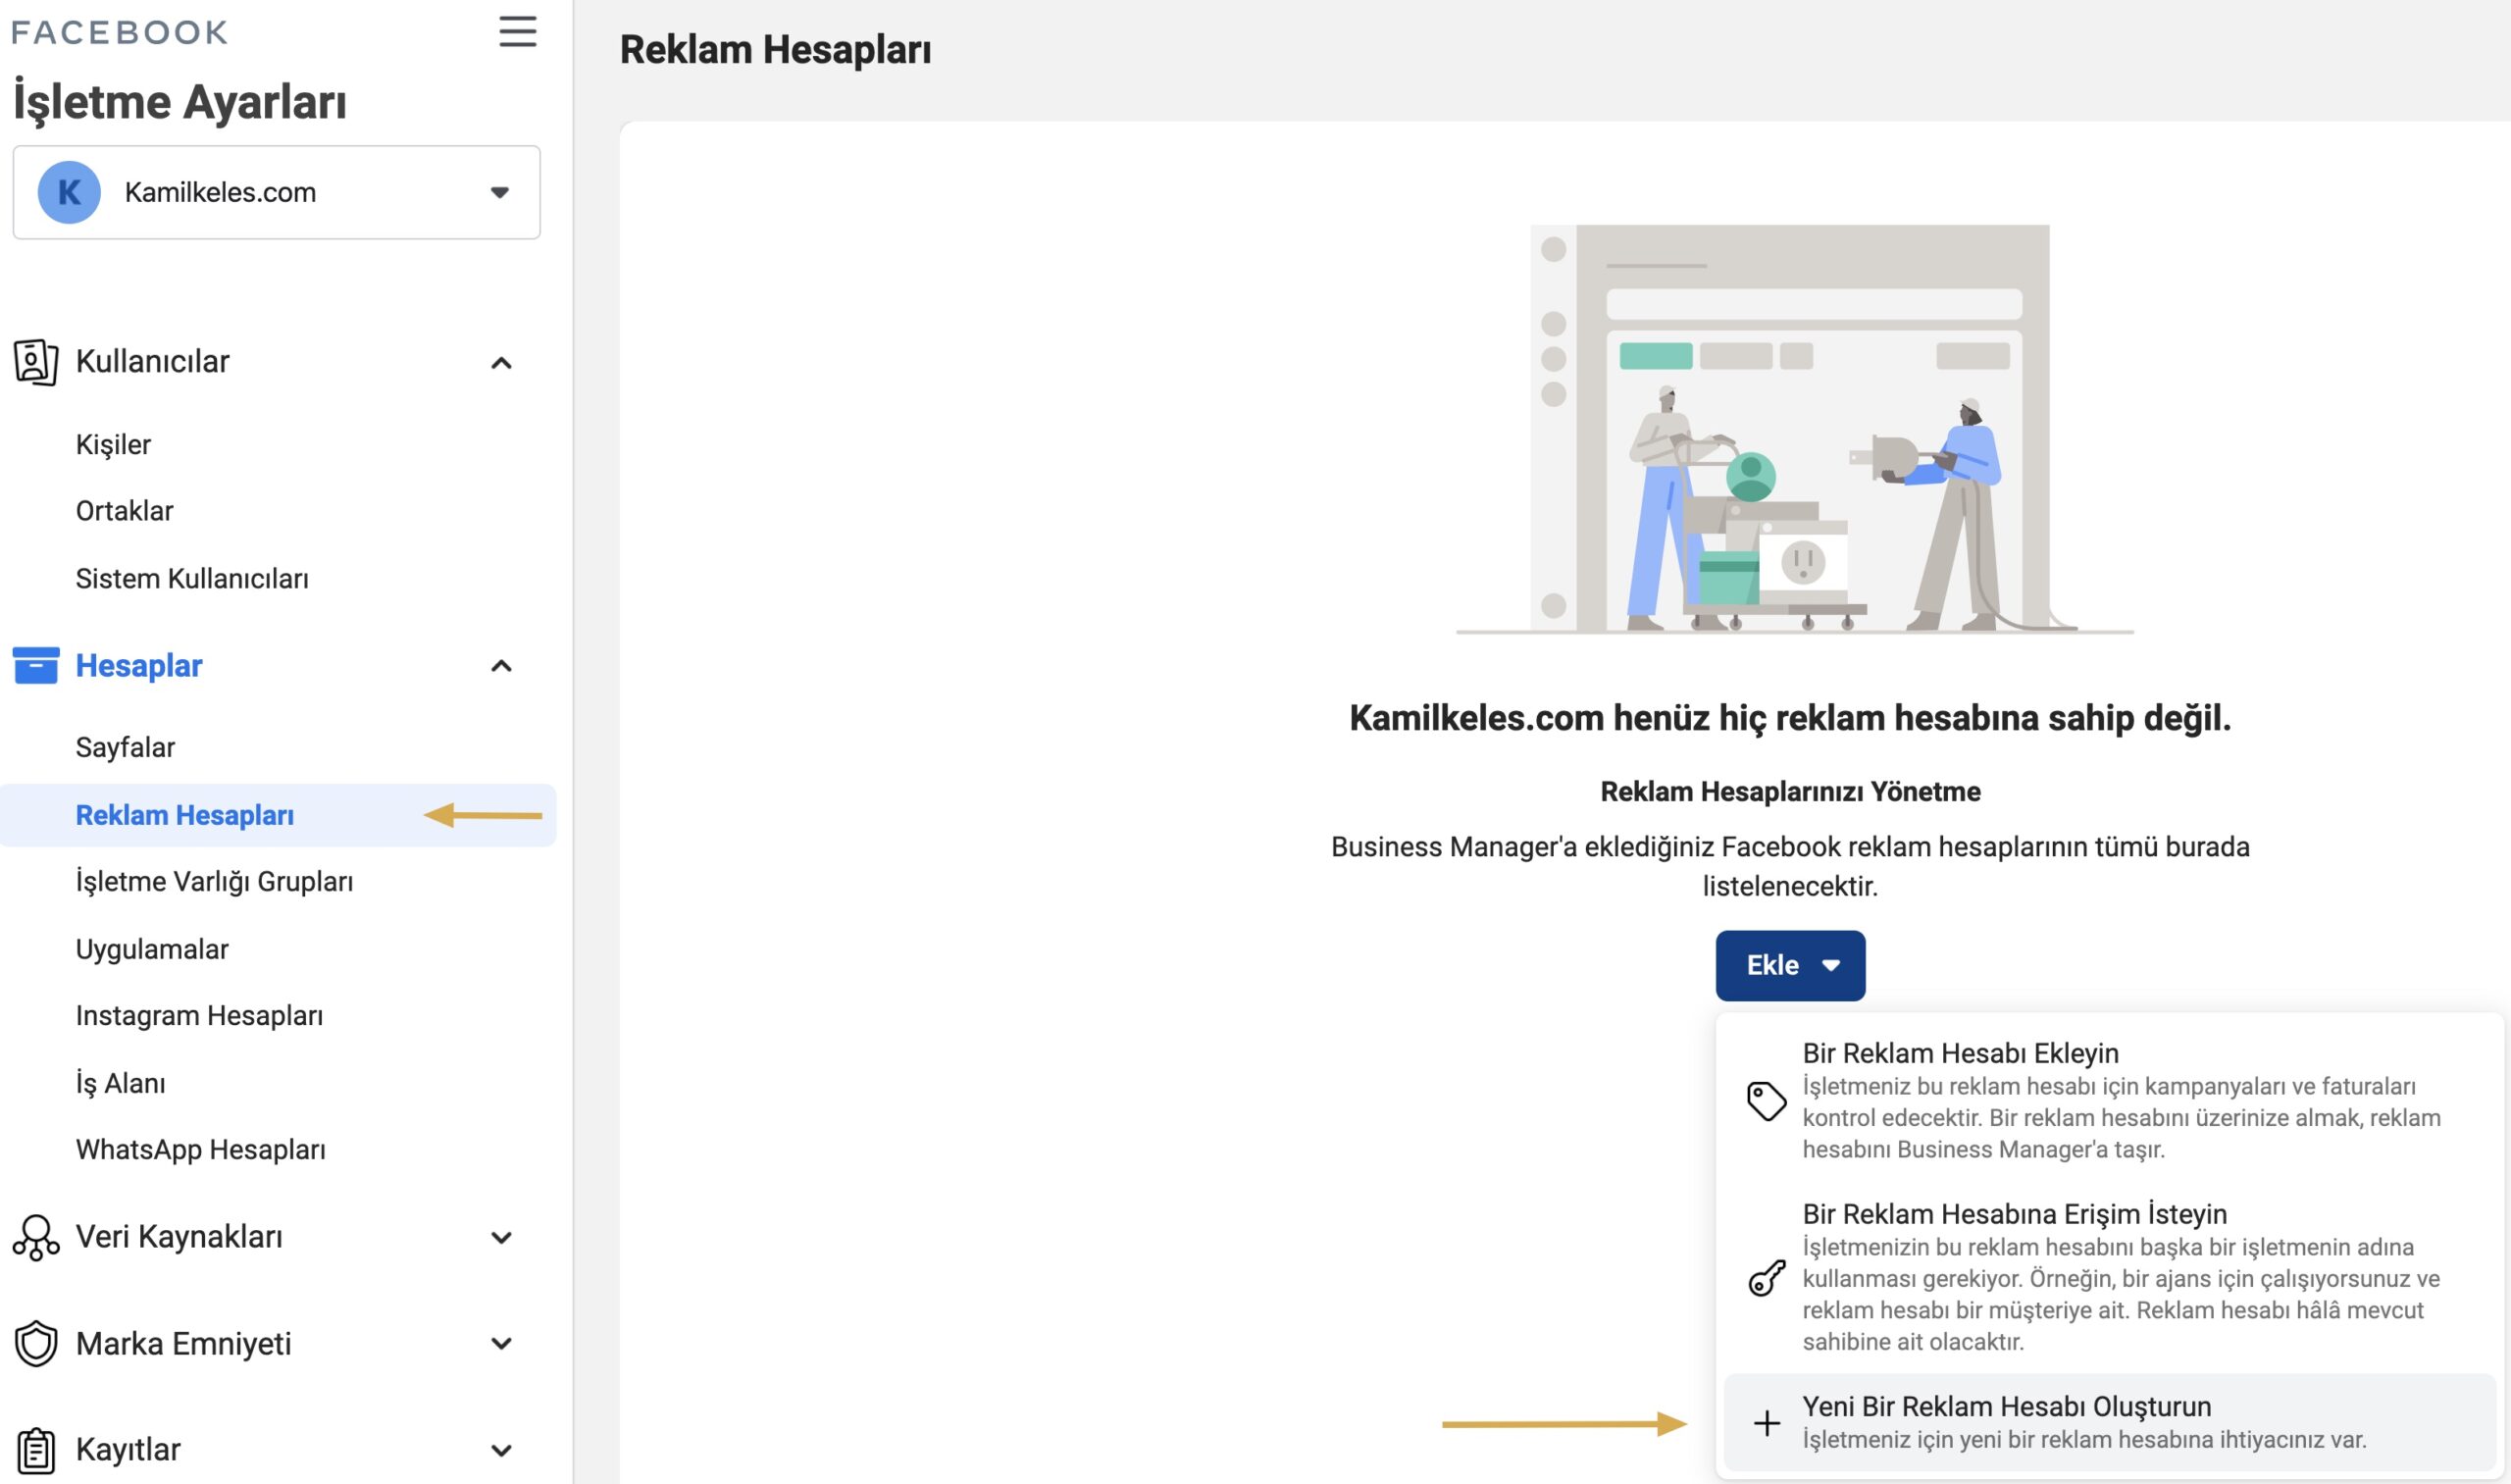Click the İşletme Ayarları heading
This screenshot has width=2511, height=1484.
tap(180, 102)
